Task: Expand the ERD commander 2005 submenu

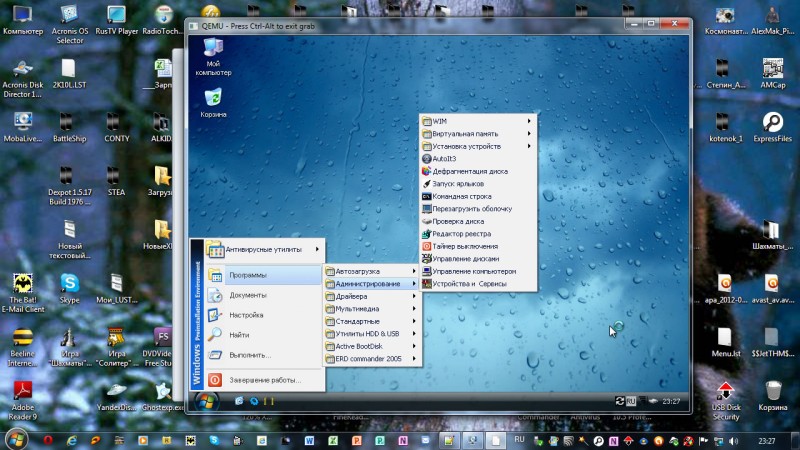Action: point(369,358)
